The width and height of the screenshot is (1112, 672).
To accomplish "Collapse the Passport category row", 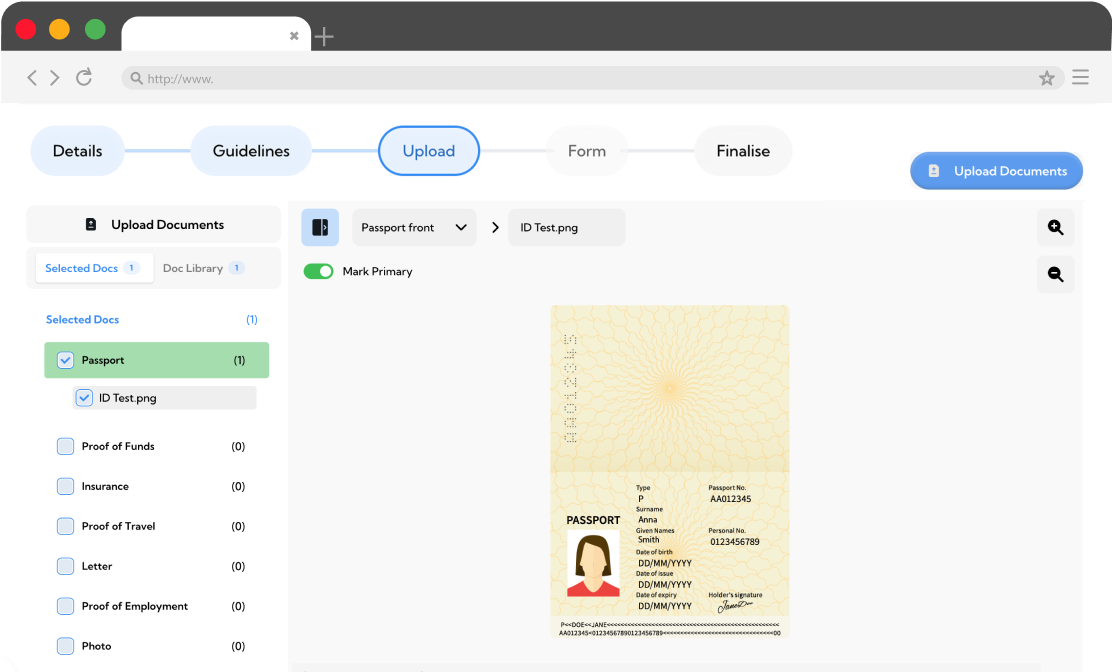I will tap(156, 360).
